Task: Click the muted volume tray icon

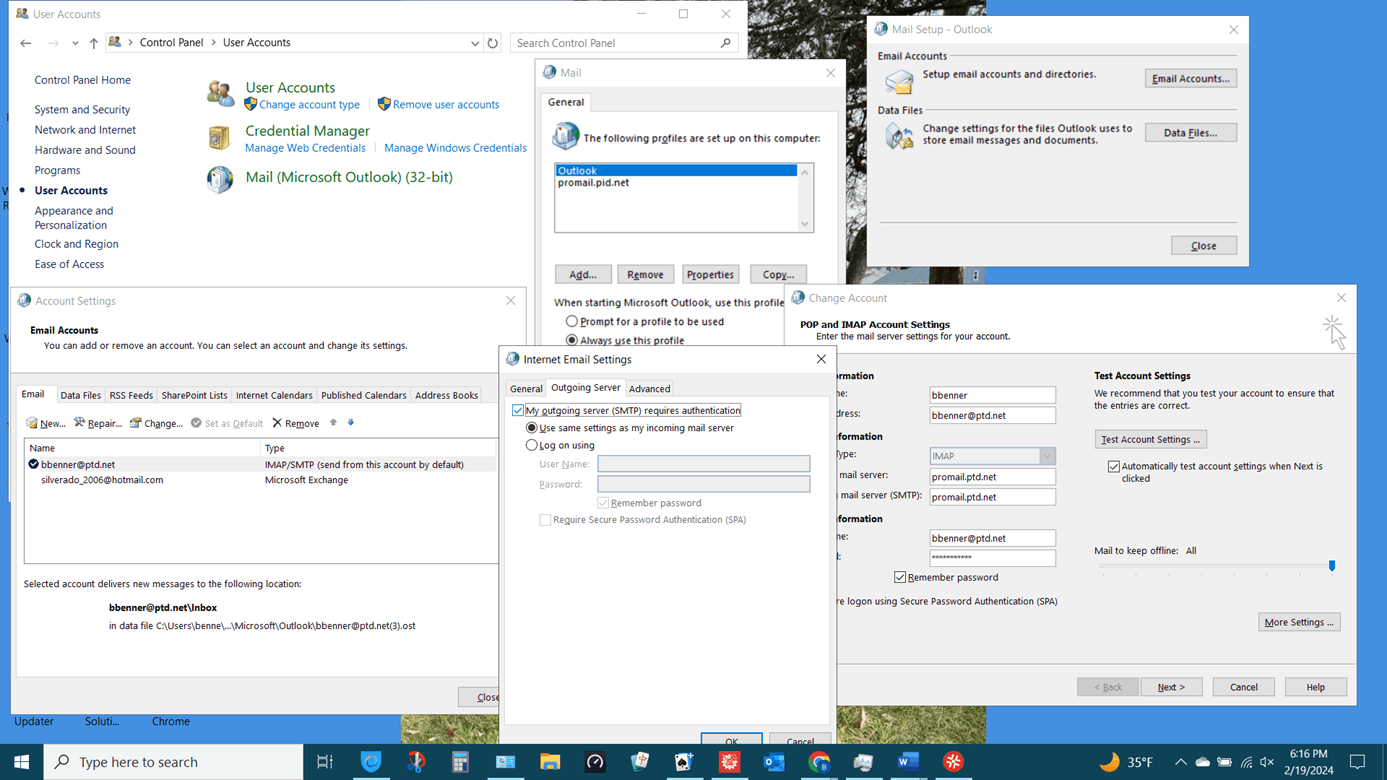Action: (x=1267, y=762)
